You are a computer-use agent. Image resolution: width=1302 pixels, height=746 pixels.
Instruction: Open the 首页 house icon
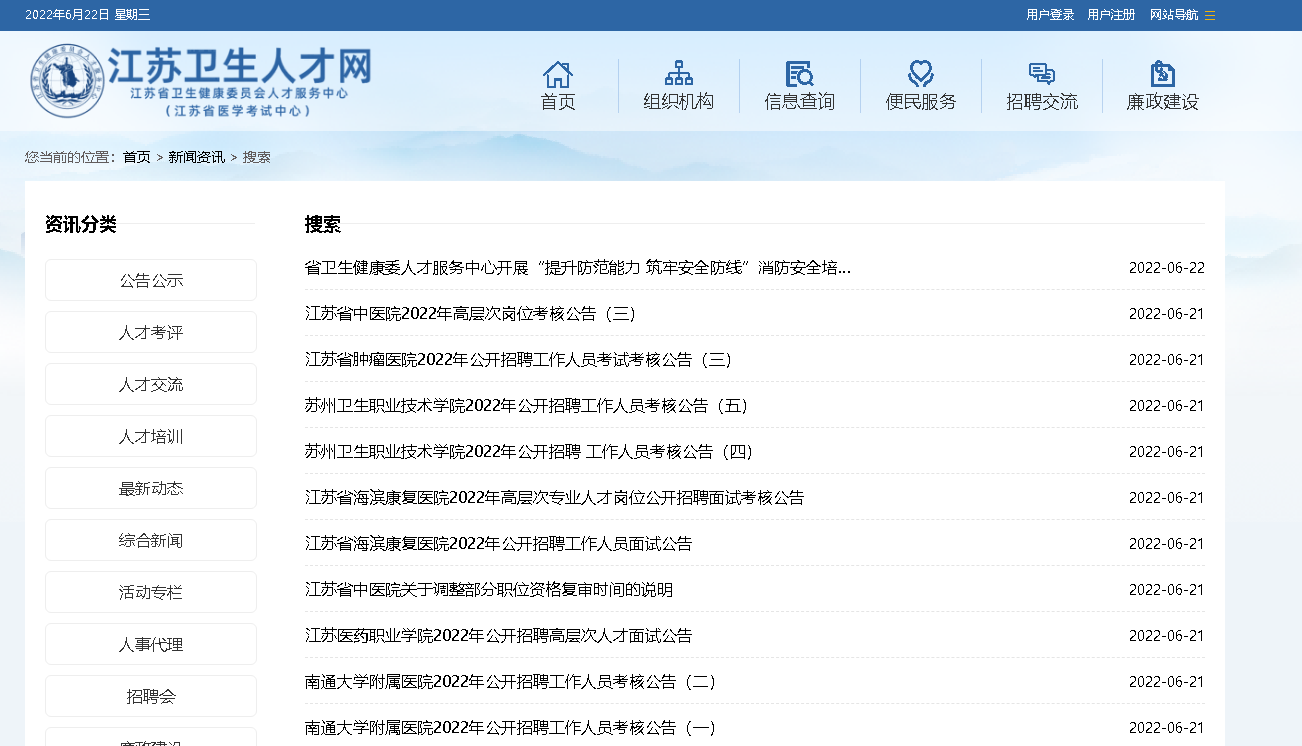click(558, 74)
